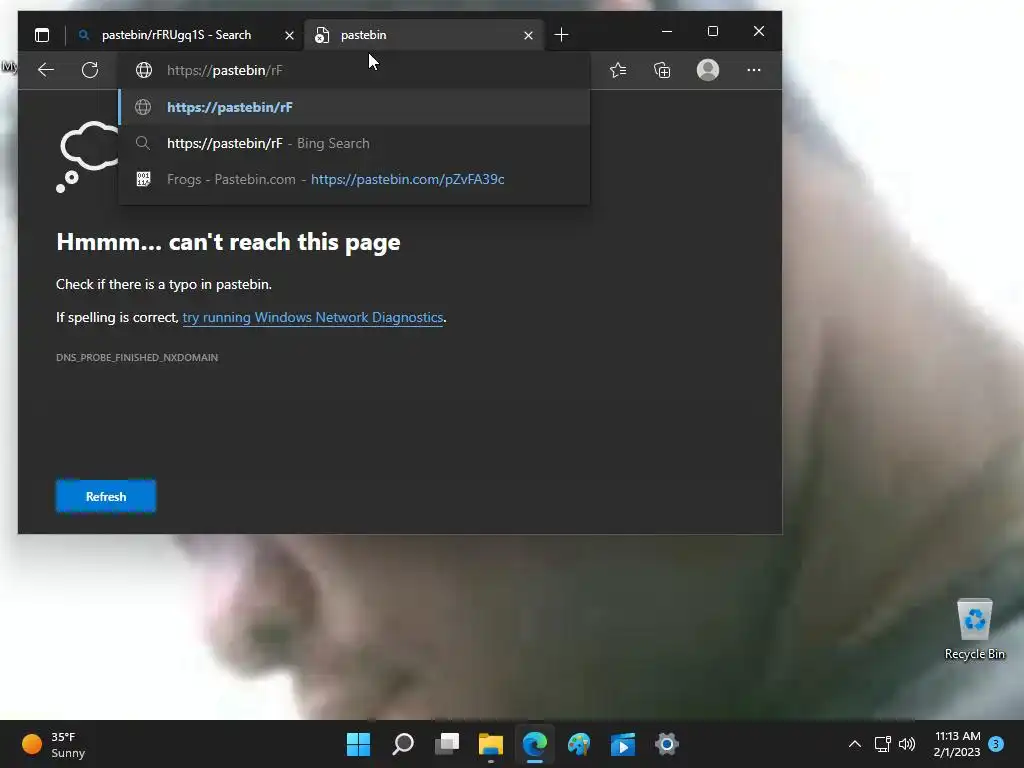1024x768 pixels.
Task: Close the pastebin tab
Action: 528,35
